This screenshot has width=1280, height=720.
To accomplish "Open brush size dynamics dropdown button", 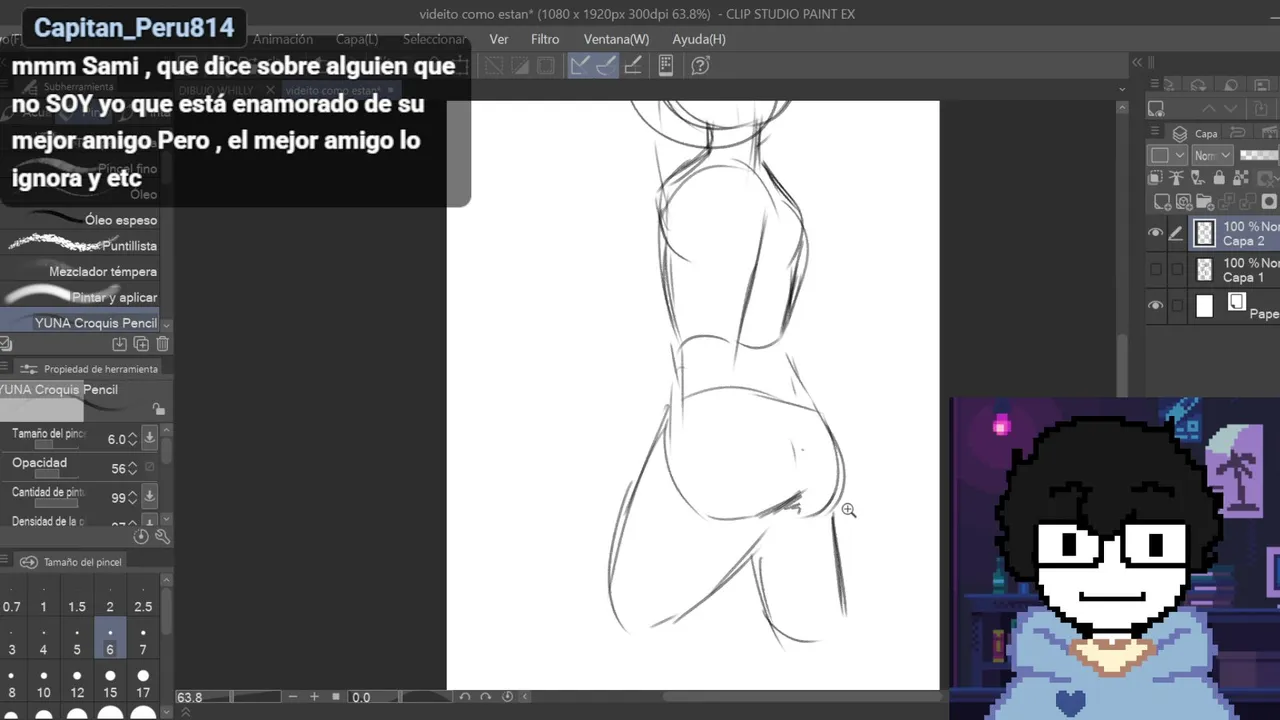I will pos(149,438).
